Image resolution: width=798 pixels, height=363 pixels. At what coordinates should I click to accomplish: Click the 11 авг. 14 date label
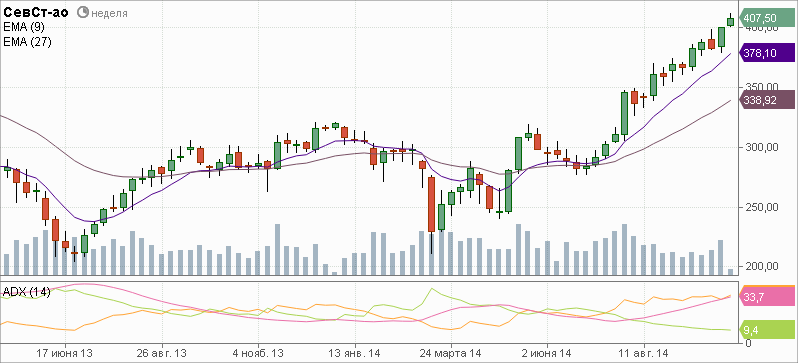[x=644, y=353]
